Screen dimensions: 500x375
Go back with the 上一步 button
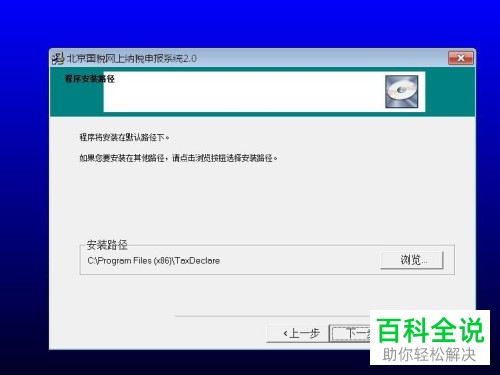tap(298, 333)
